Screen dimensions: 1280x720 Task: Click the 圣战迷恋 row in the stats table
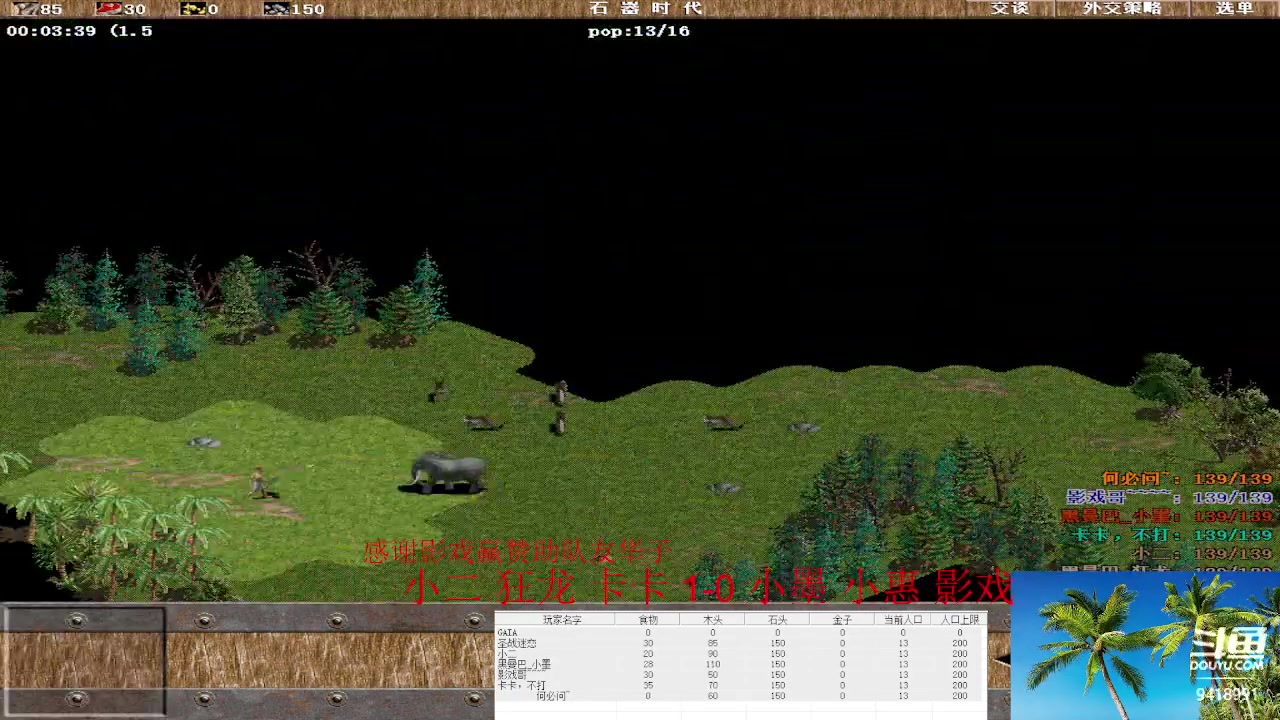tap(740, 643)
